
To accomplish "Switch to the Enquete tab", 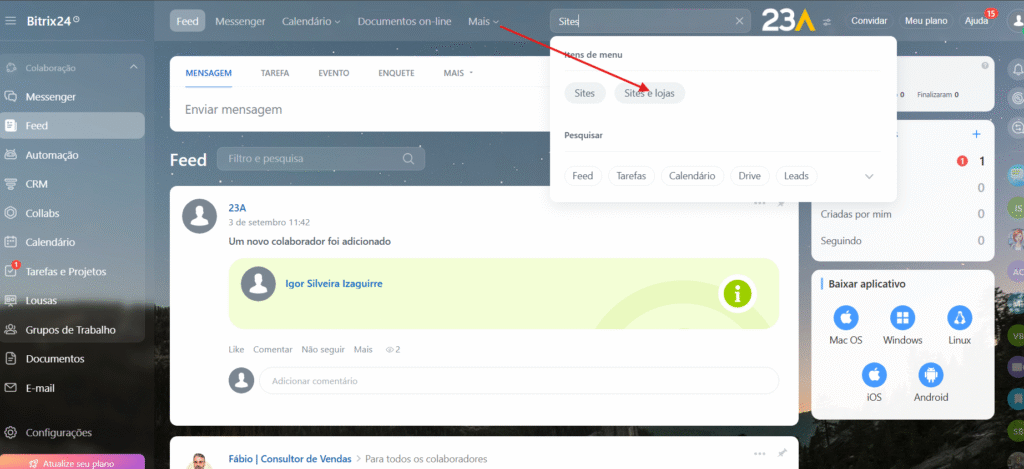I will (x=396, y=73).
